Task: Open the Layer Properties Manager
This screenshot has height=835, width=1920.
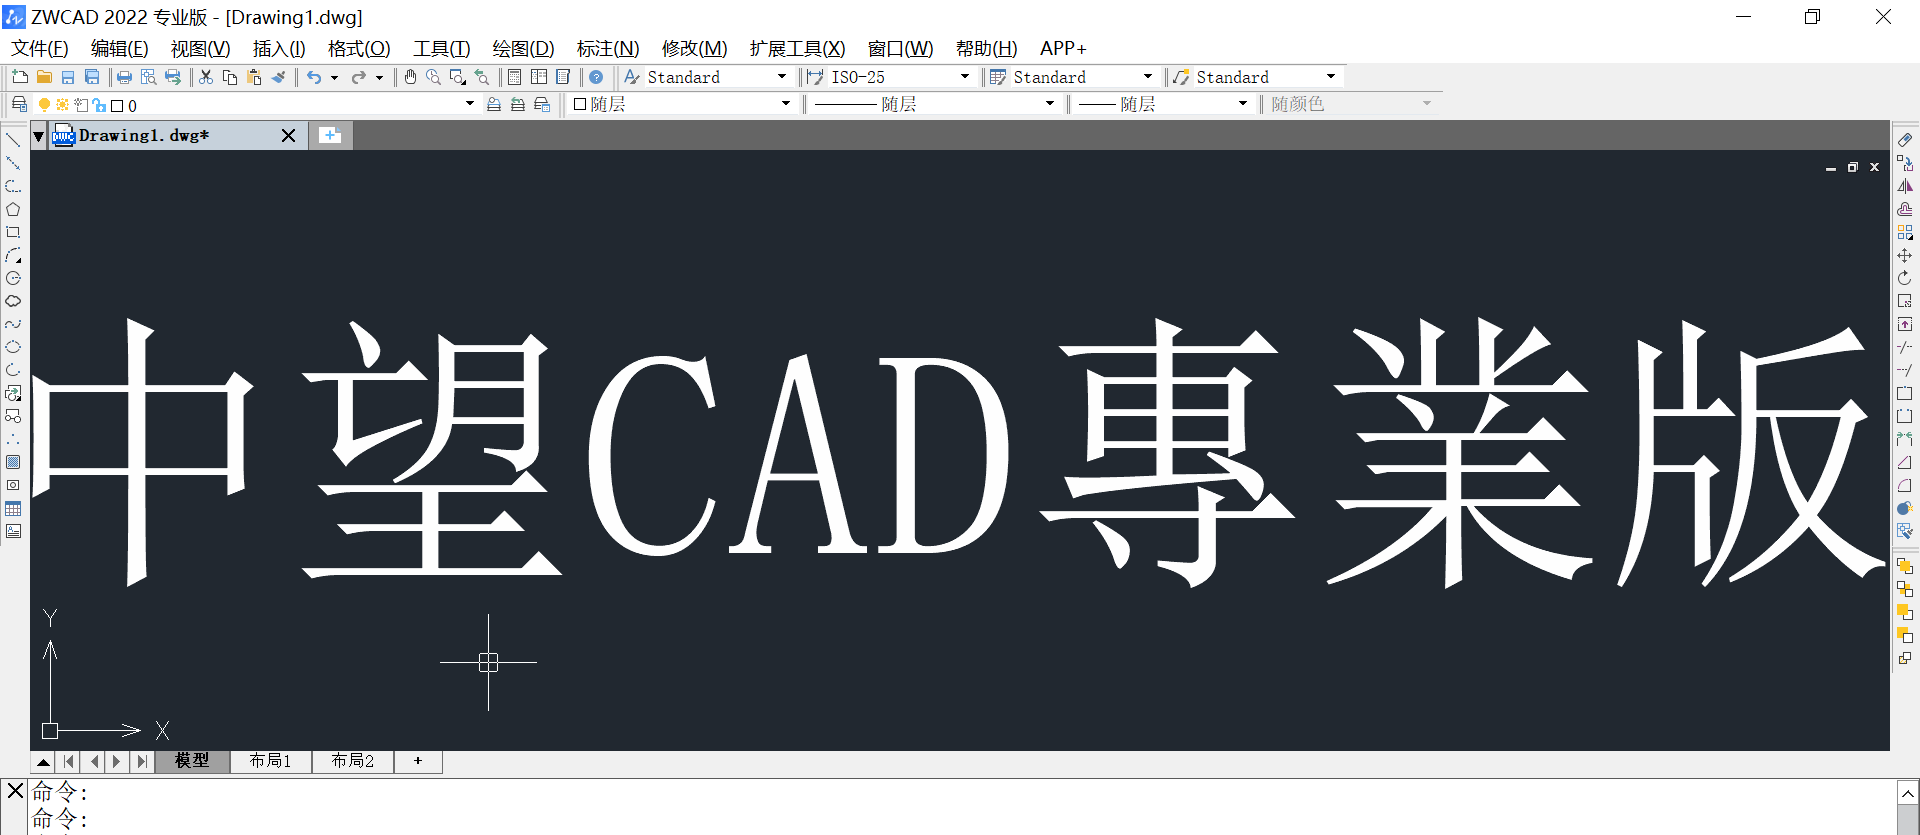Action: coord(19,104)
